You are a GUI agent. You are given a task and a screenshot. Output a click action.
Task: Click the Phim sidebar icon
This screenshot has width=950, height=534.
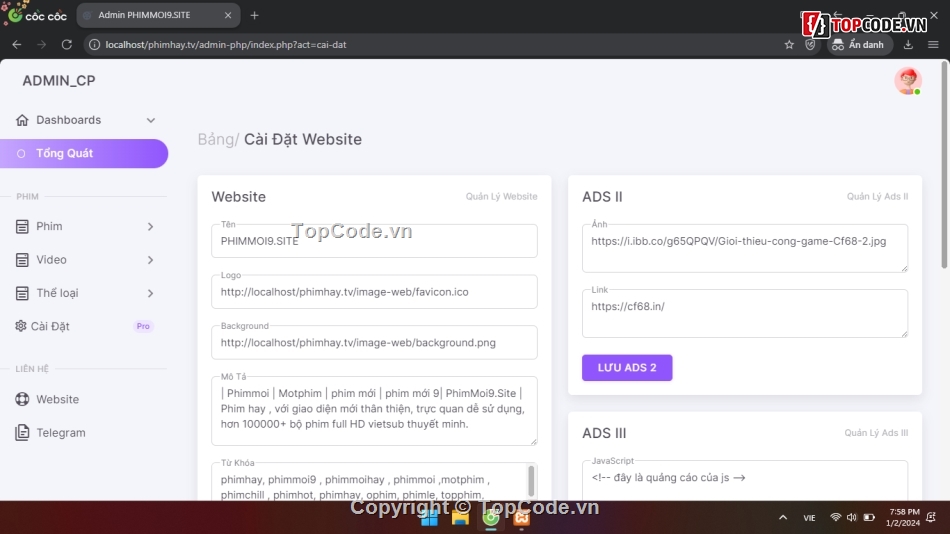click(22, 227)
